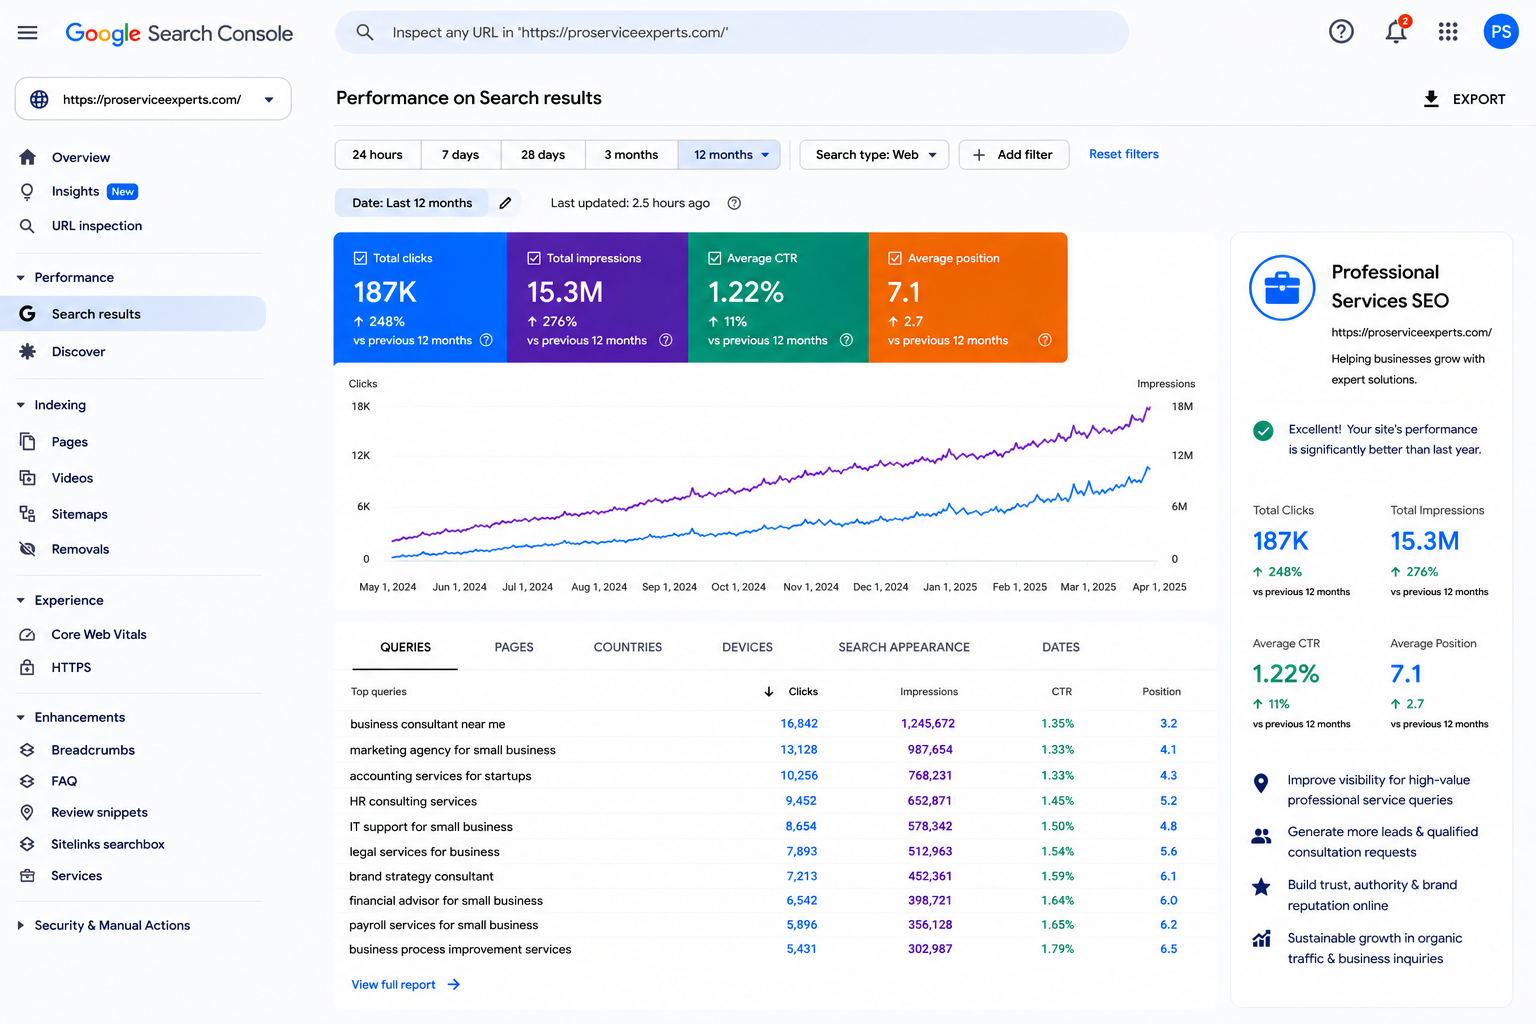
Task: Open the PS account avatar
Action: point(1501,32)
